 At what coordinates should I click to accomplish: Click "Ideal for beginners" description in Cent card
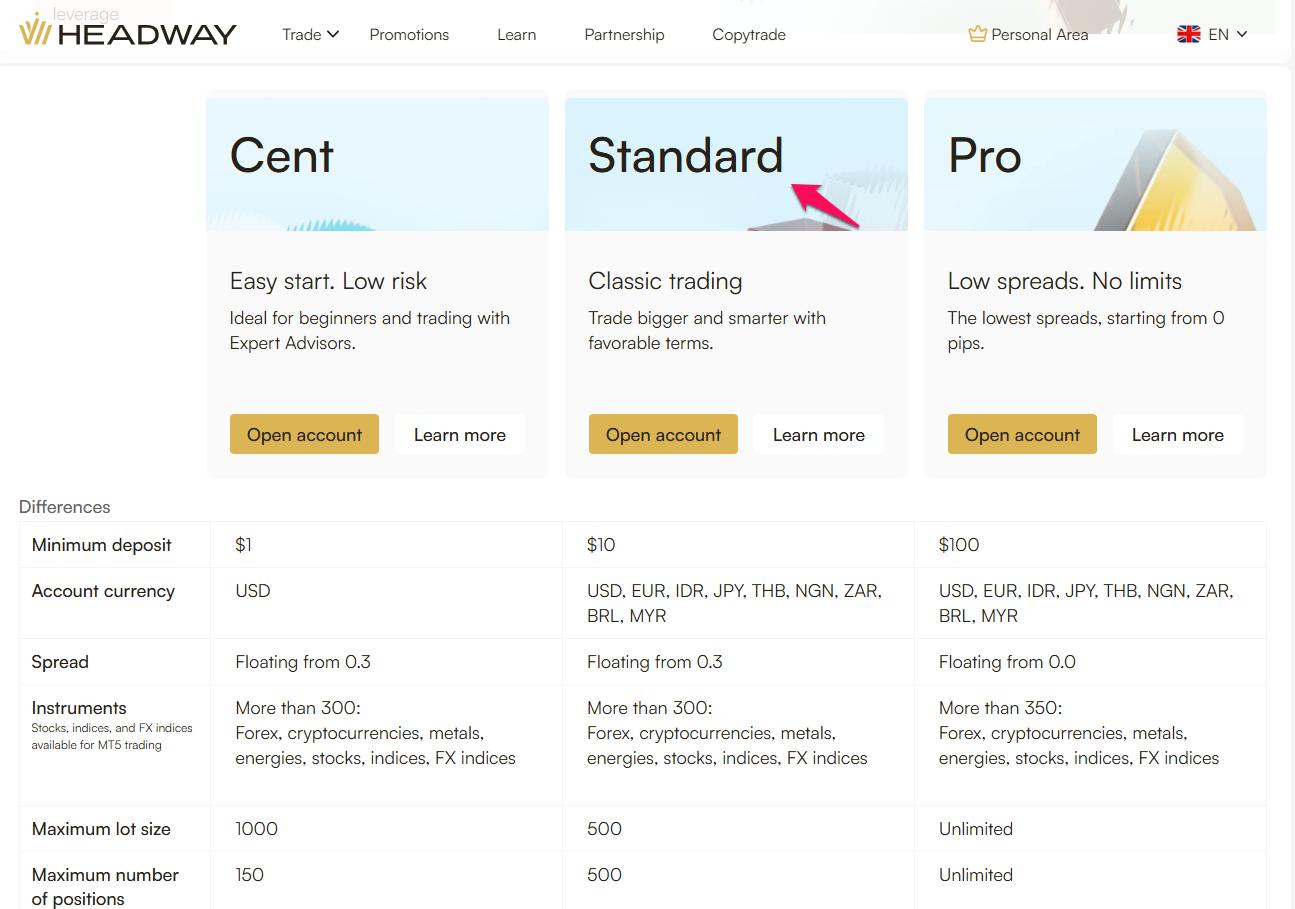[370, 331]
